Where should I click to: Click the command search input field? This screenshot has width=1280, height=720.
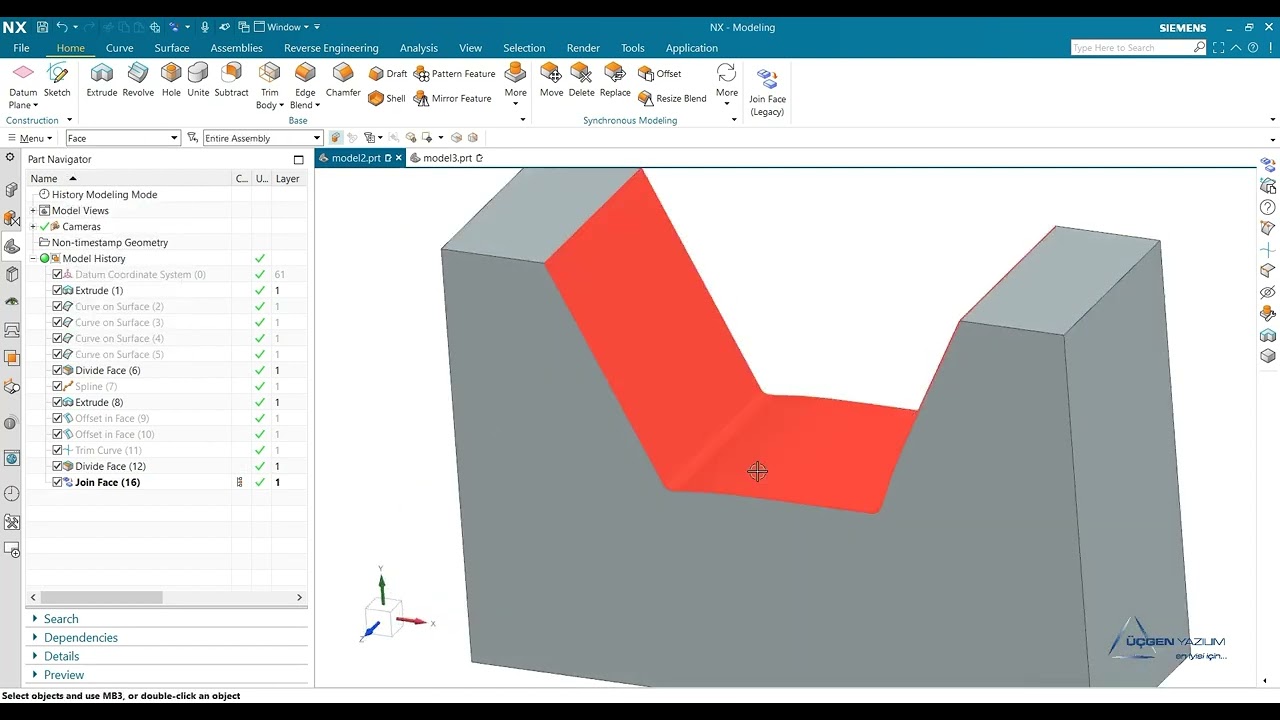[1131, 47]
